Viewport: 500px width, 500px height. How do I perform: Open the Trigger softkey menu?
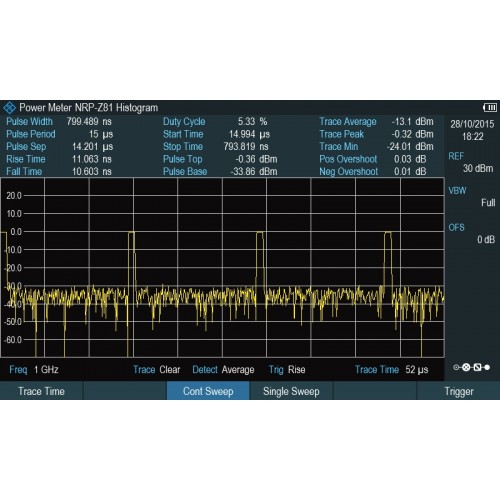coord(459,391)
